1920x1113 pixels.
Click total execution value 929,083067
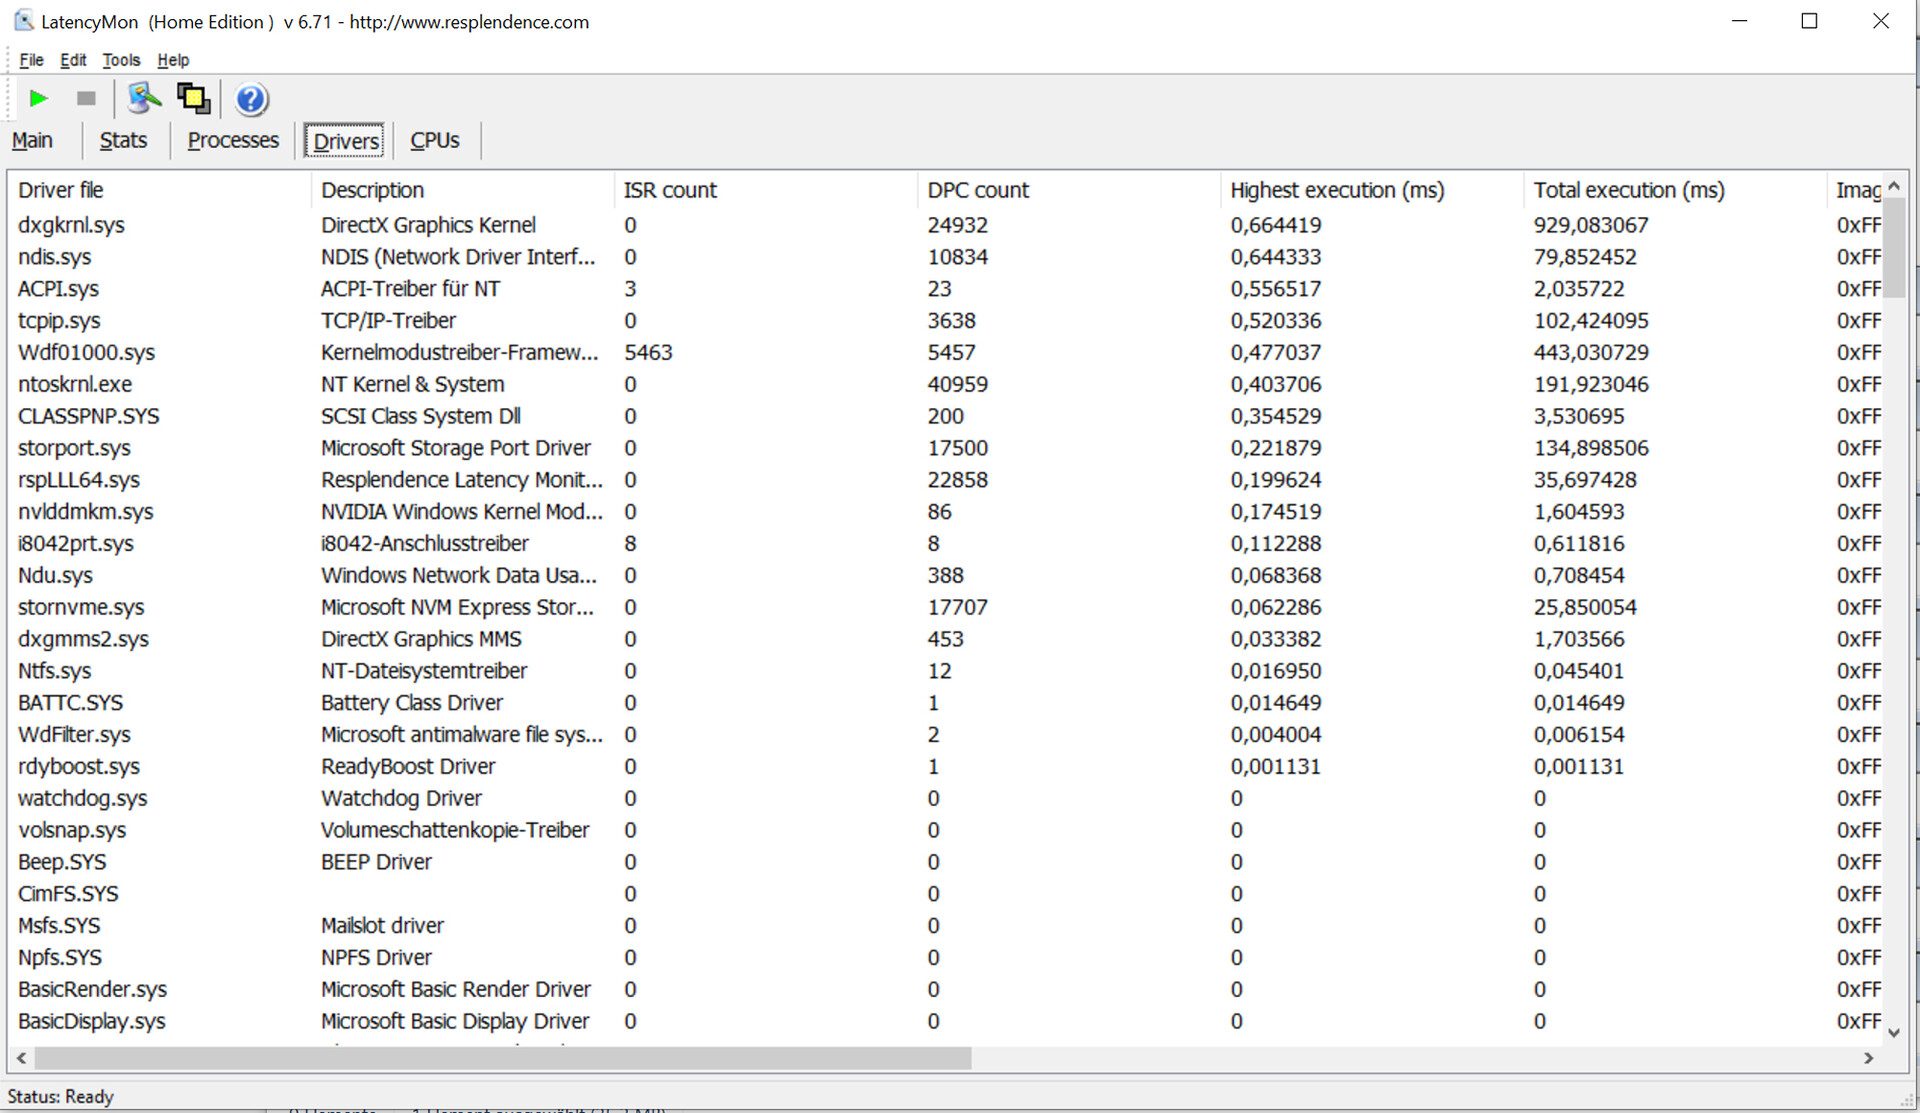1591,225
